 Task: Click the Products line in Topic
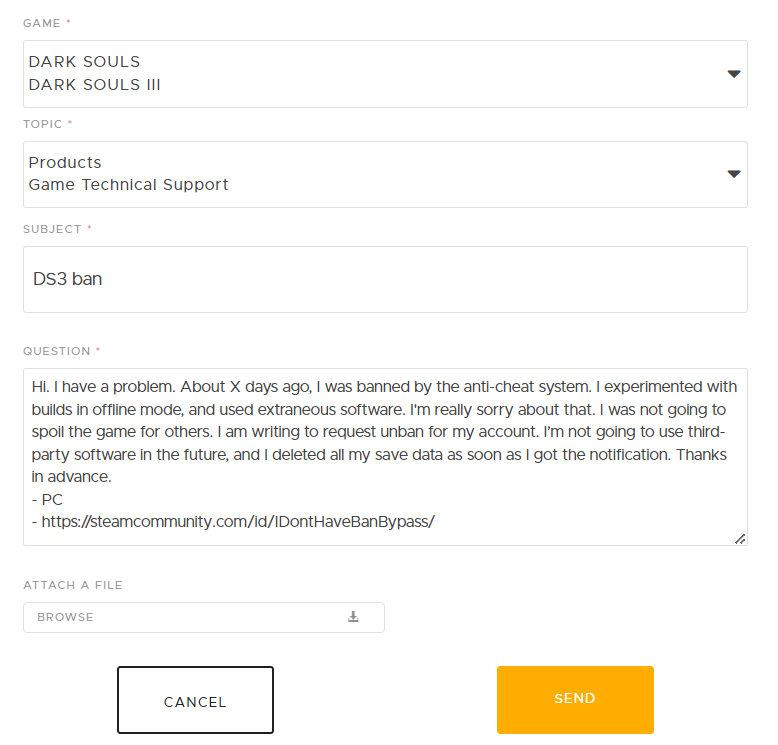pyautogui.click(x=65, y=162)
